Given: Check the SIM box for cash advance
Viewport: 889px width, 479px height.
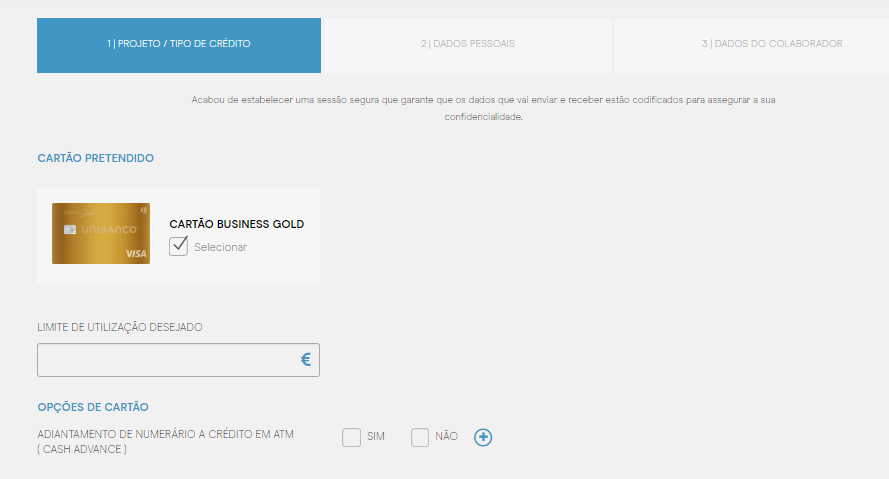Looking at the screenshot, I should (351, 437).
